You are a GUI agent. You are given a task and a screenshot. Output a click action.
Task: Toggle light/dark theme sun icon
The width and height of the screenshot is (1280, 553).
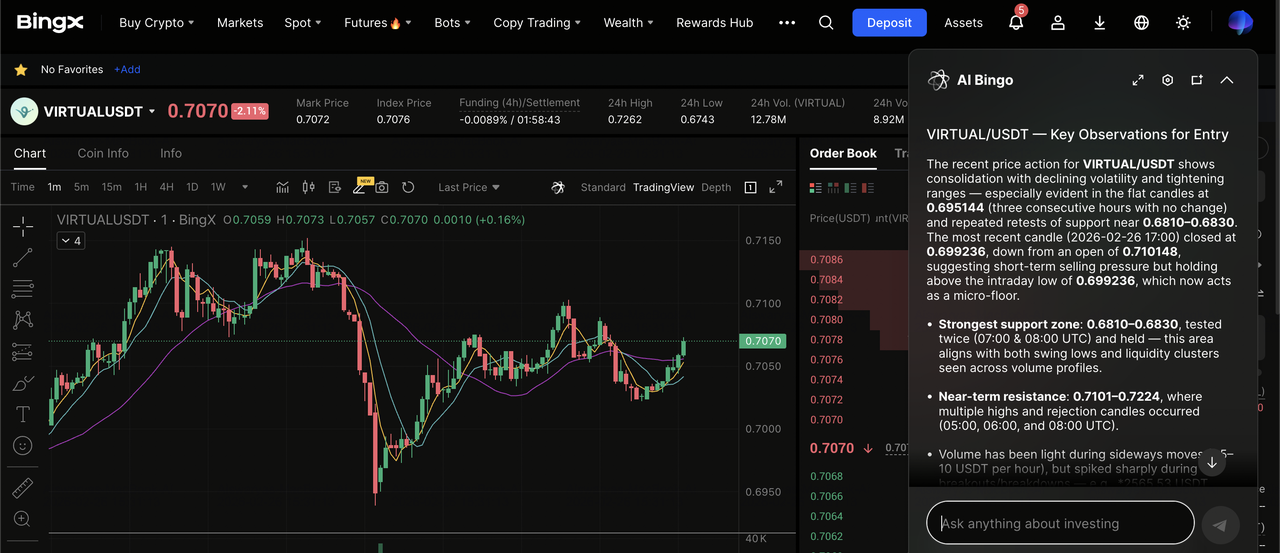pyautogui.click(x=1184, y=22)
